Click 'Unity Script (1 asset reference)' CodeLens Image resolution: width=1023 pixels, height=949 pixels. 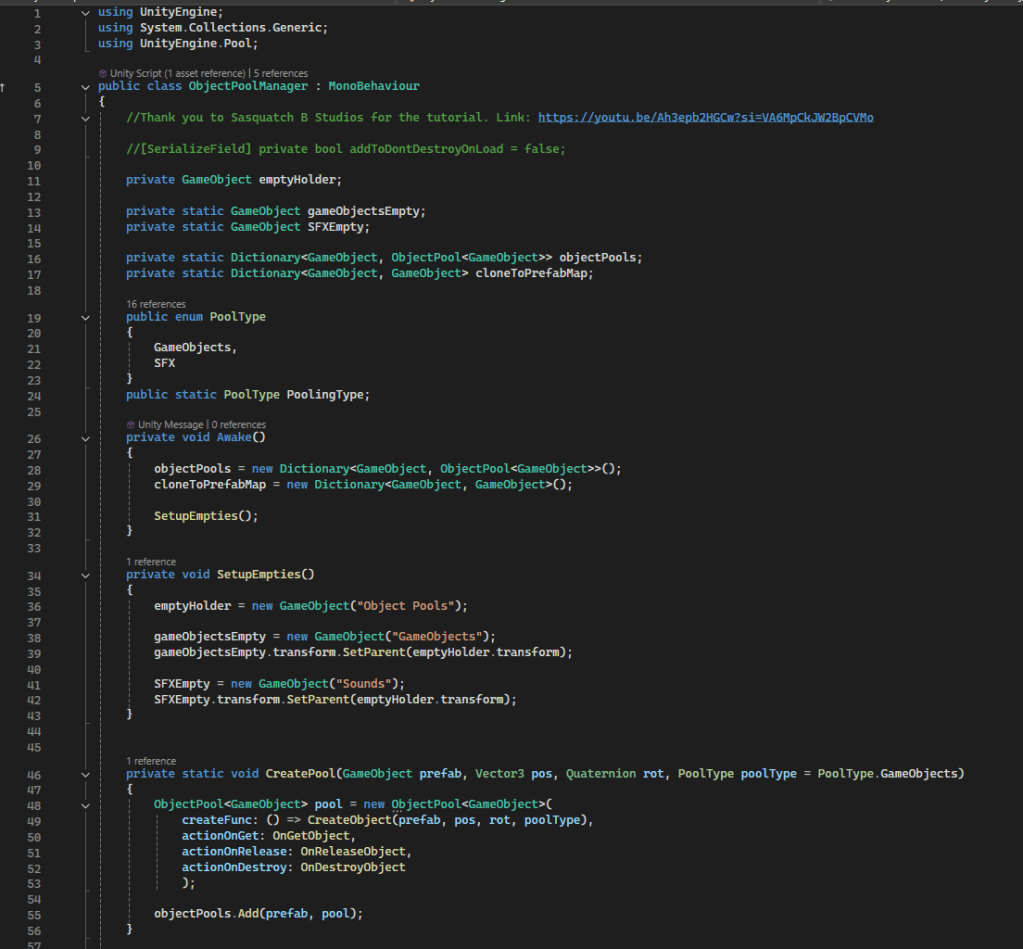[177, 74]
